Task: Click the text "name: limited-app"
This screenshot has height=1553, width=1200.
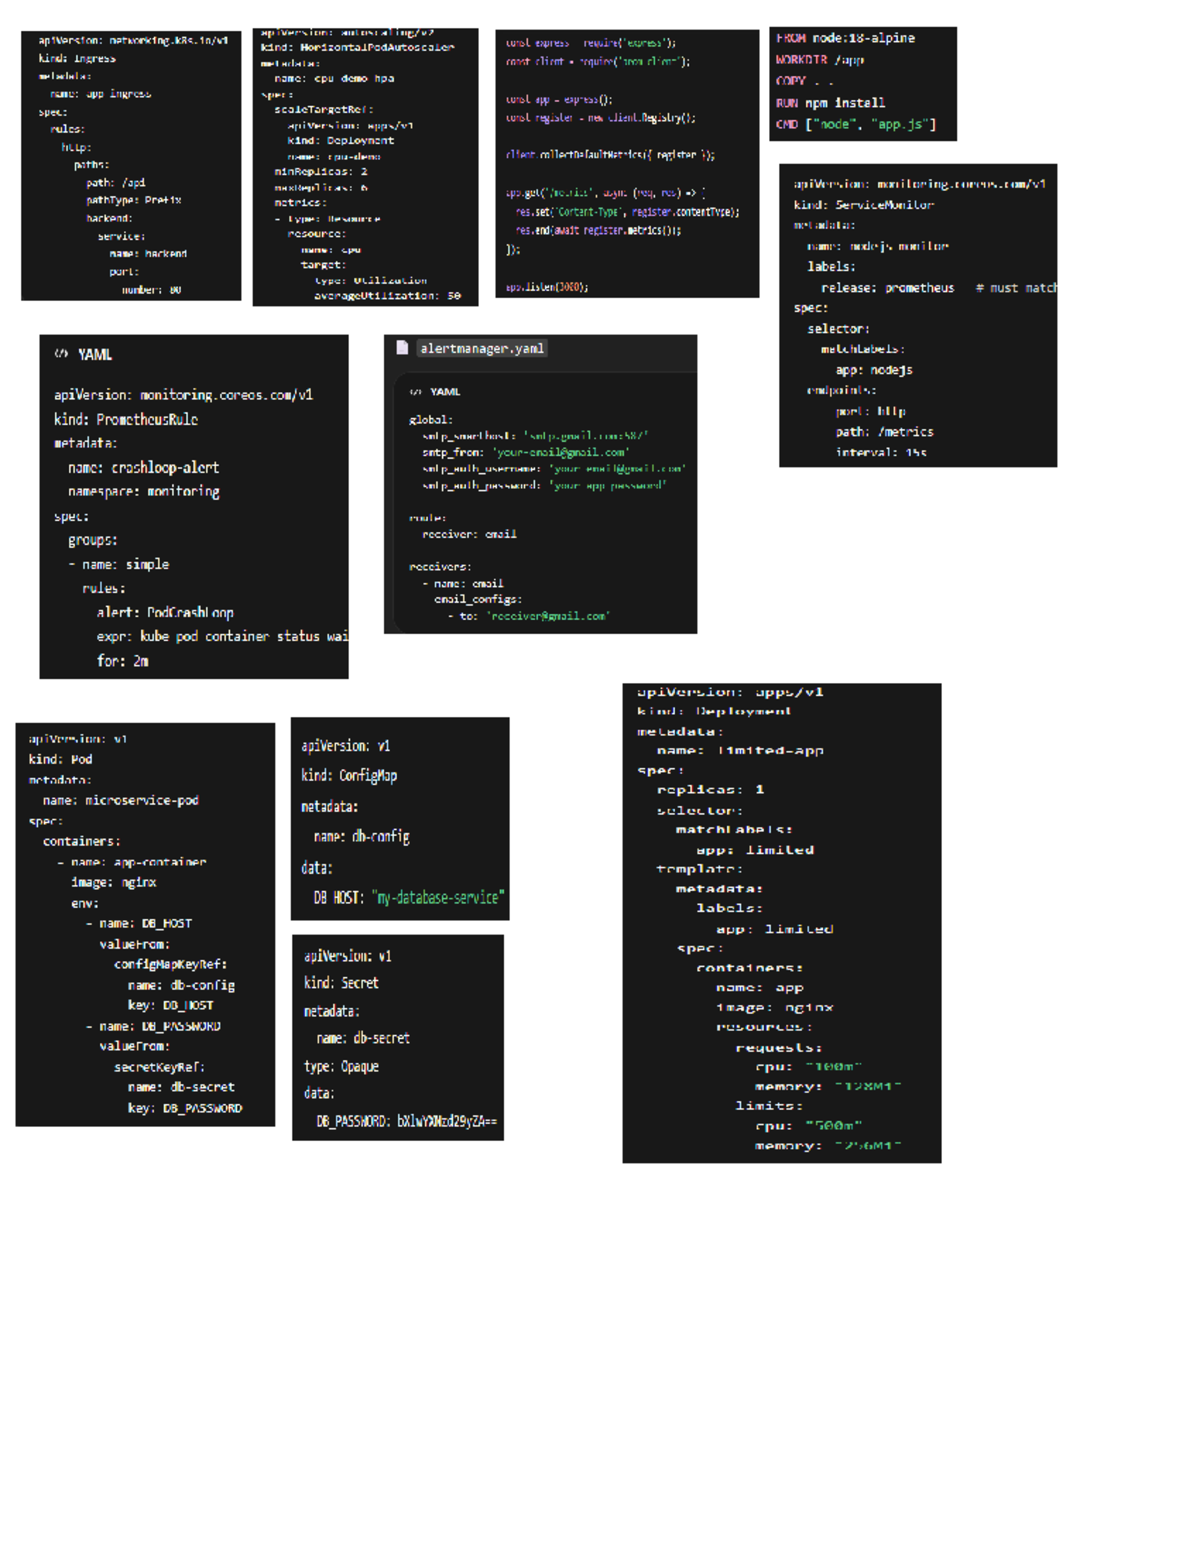Action: coord(740,751)
